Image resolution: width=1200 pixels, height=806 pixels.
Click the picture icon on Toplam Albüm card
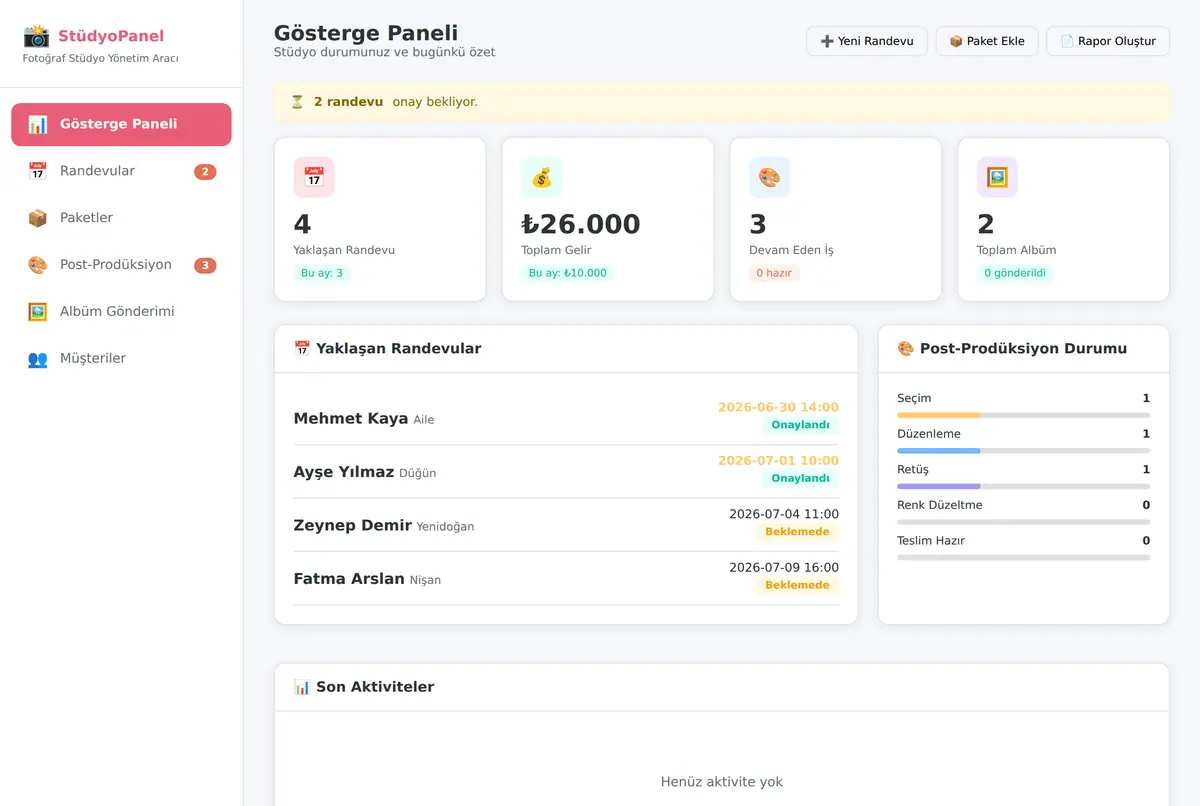998,177
